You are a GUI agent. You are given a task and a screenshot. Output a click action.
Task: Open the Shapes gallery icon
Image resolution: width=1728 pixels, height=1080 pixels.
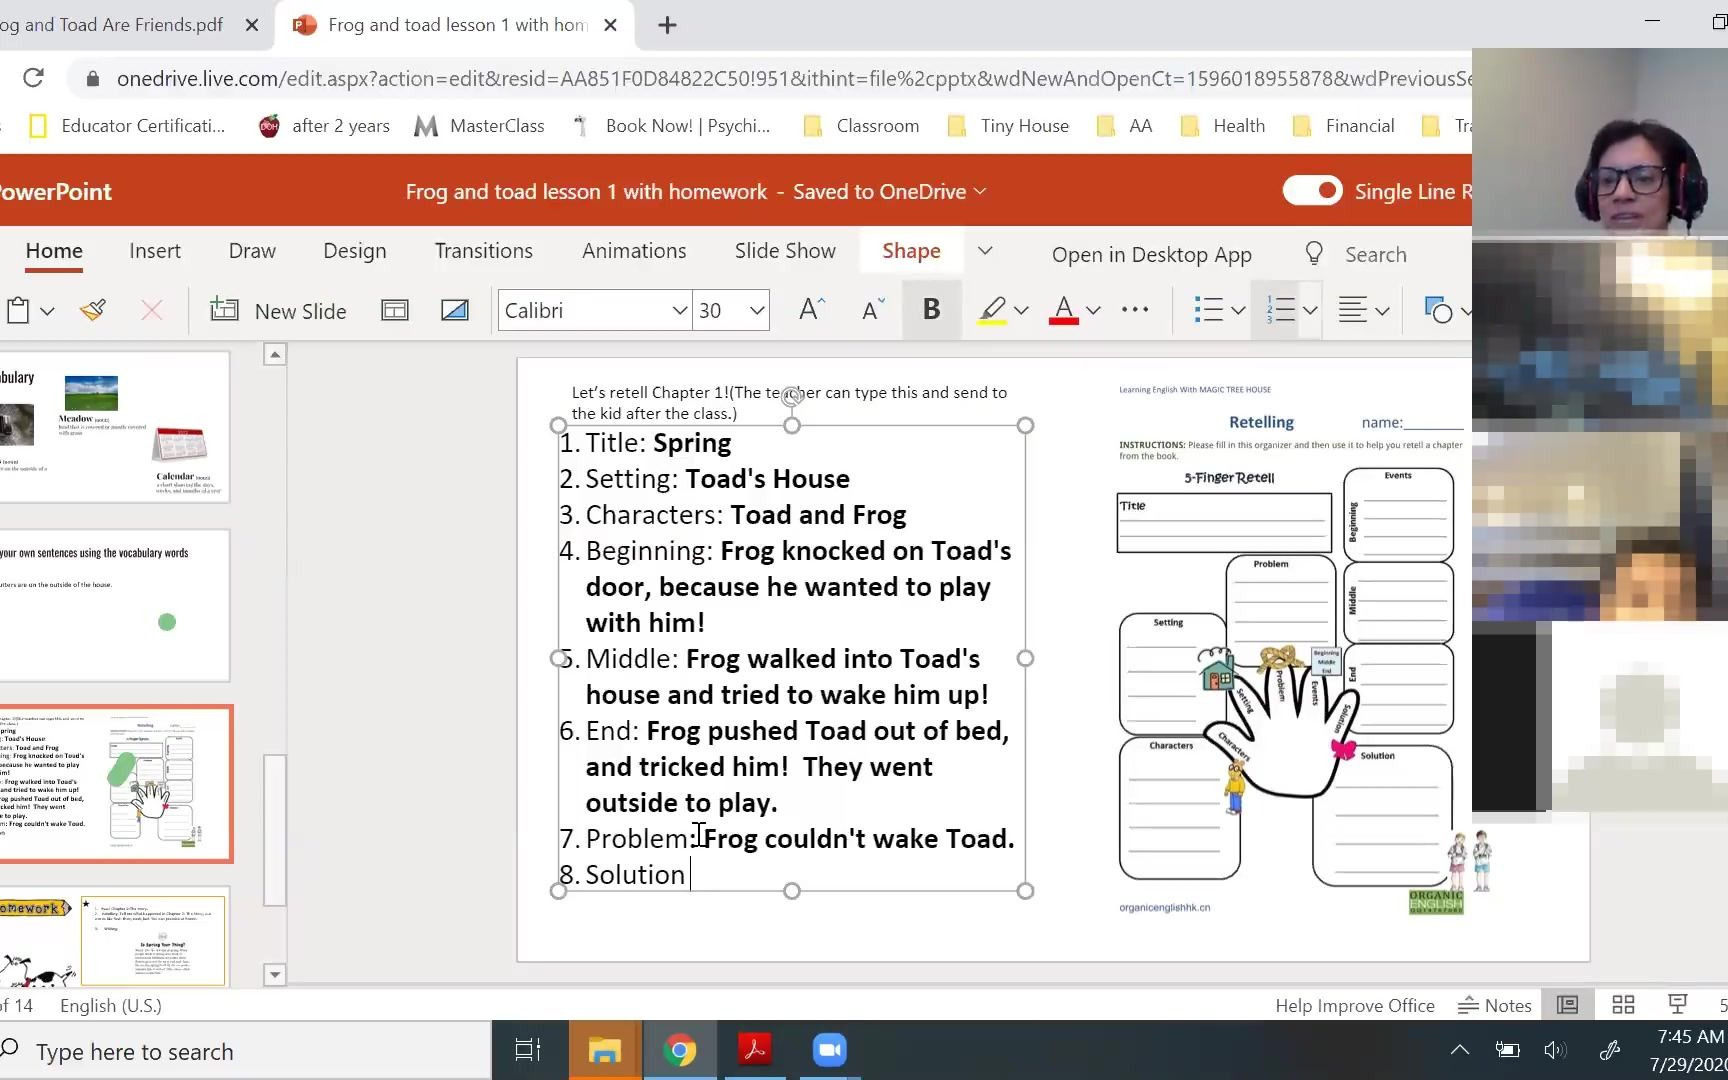click(x=1438, y=311)
